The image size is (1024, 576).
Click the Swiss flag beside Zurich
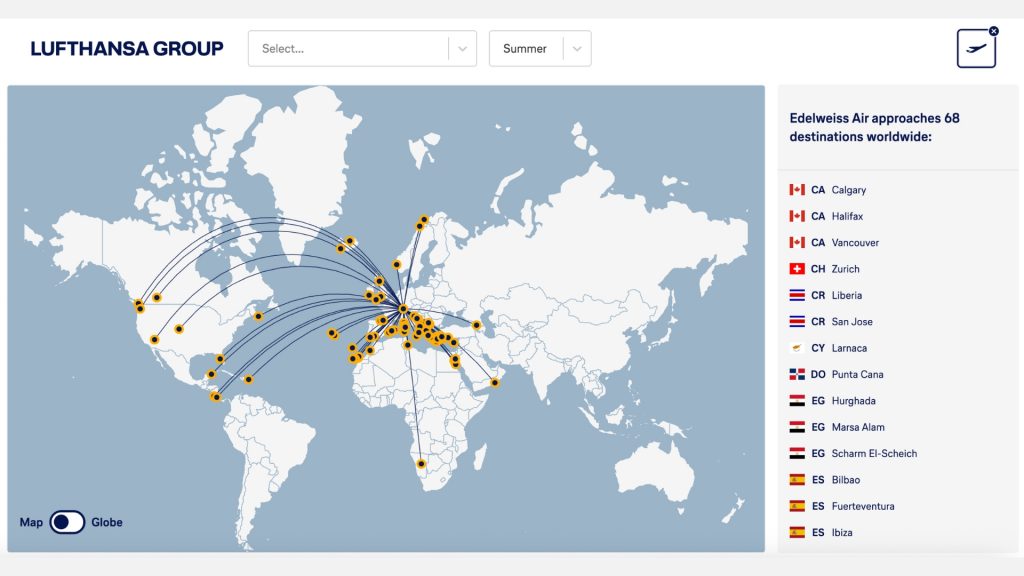(797, 268)
